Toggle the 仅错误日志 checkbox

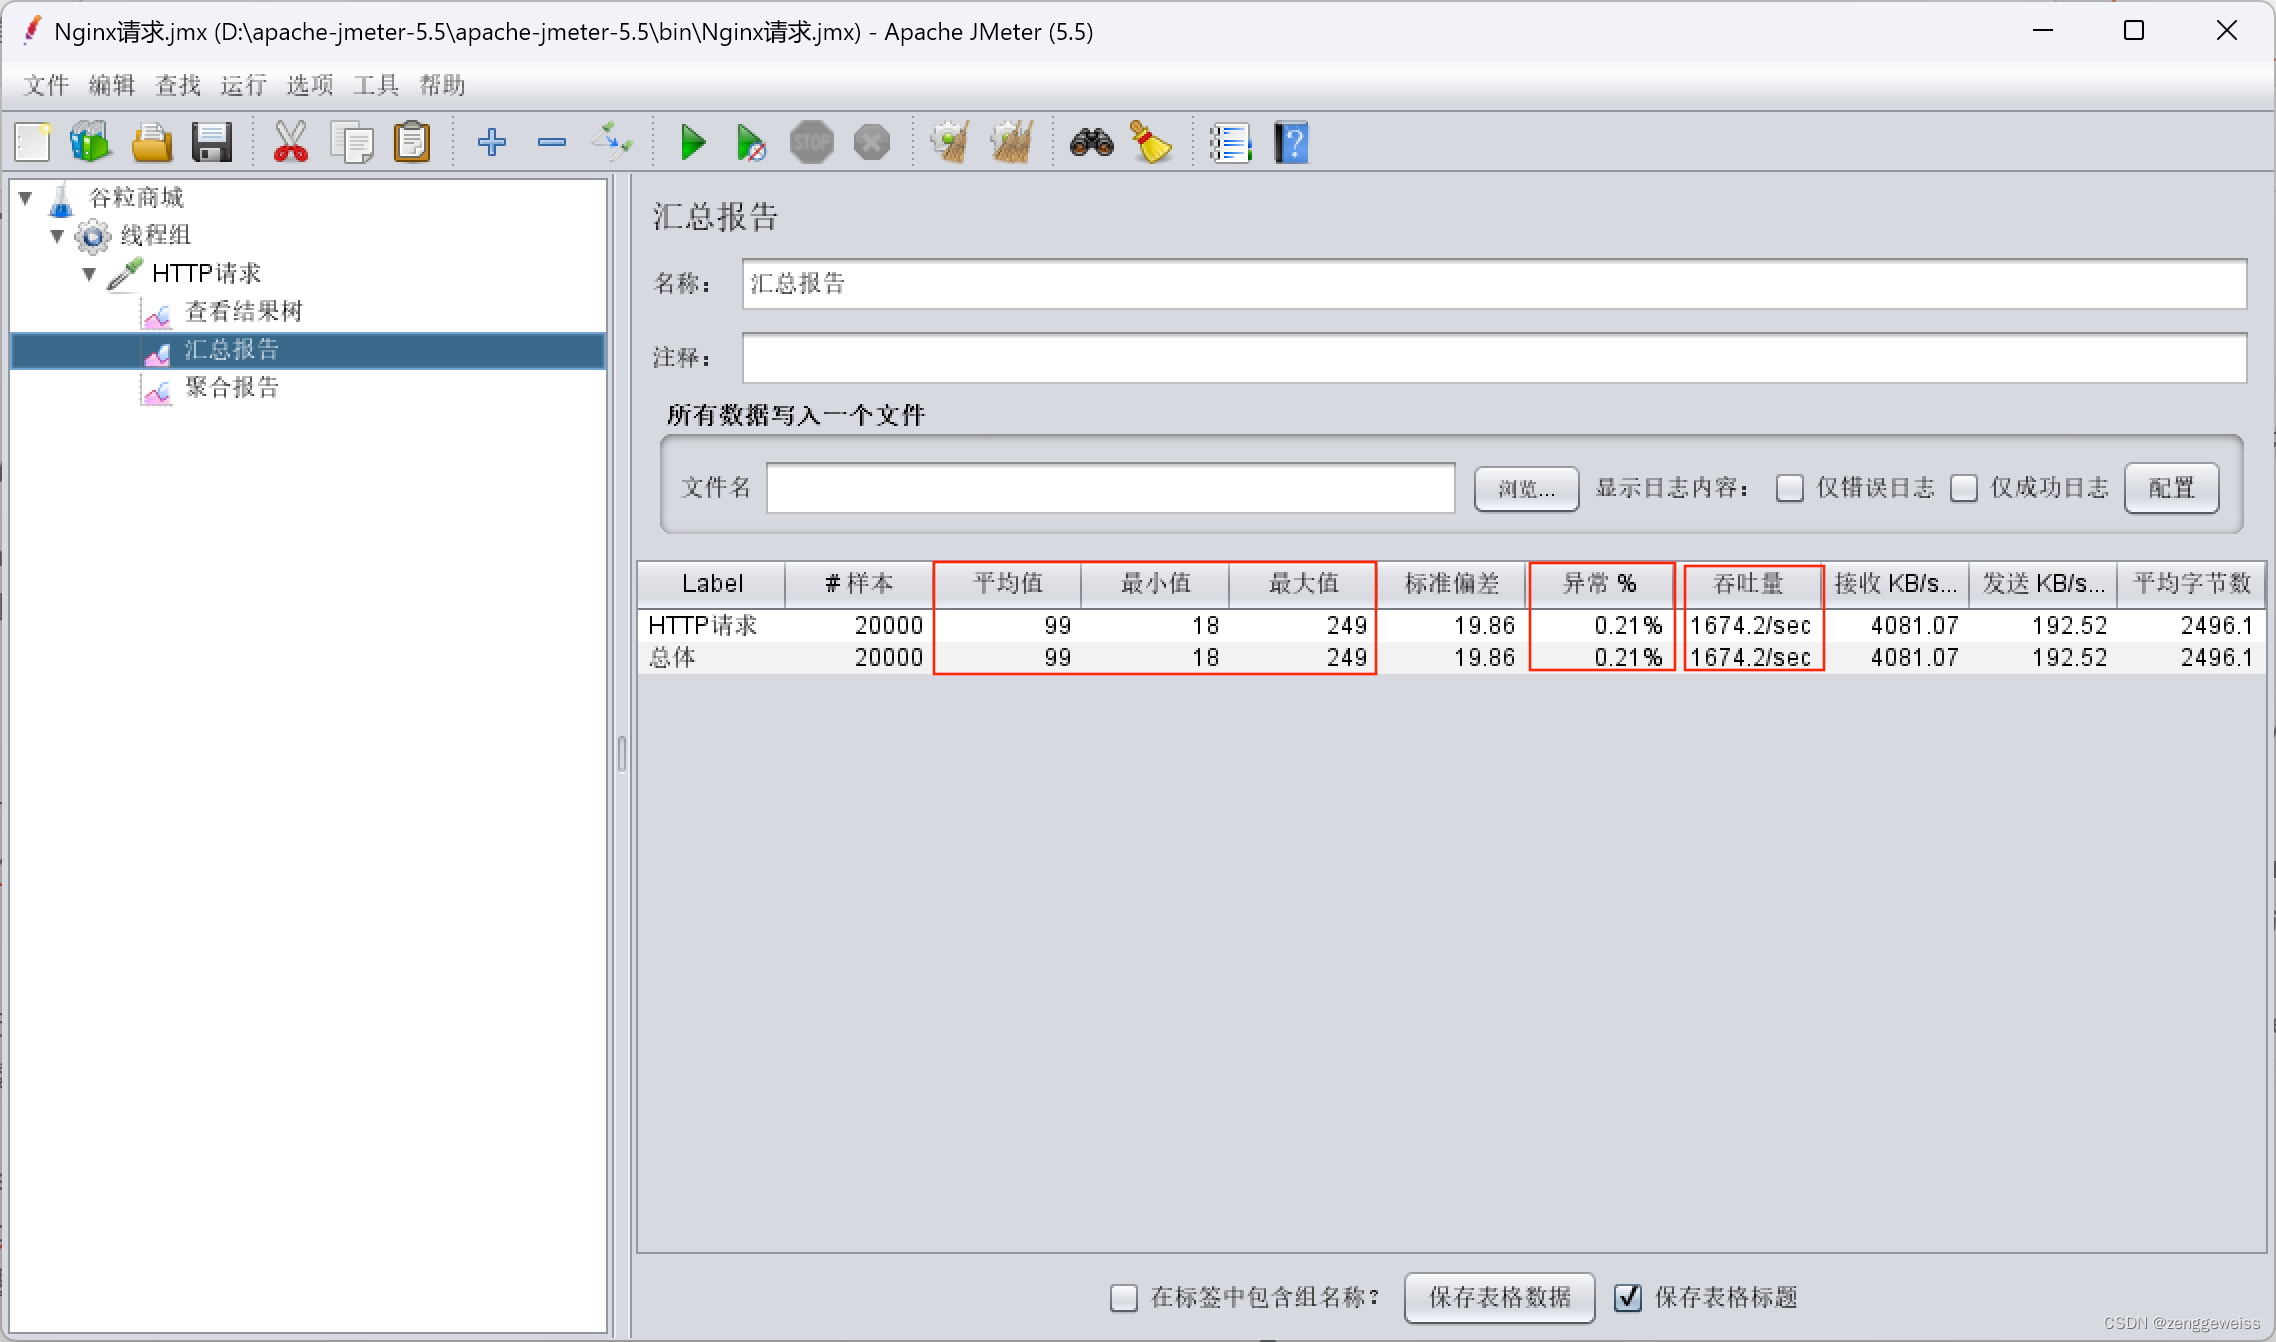1790,488
